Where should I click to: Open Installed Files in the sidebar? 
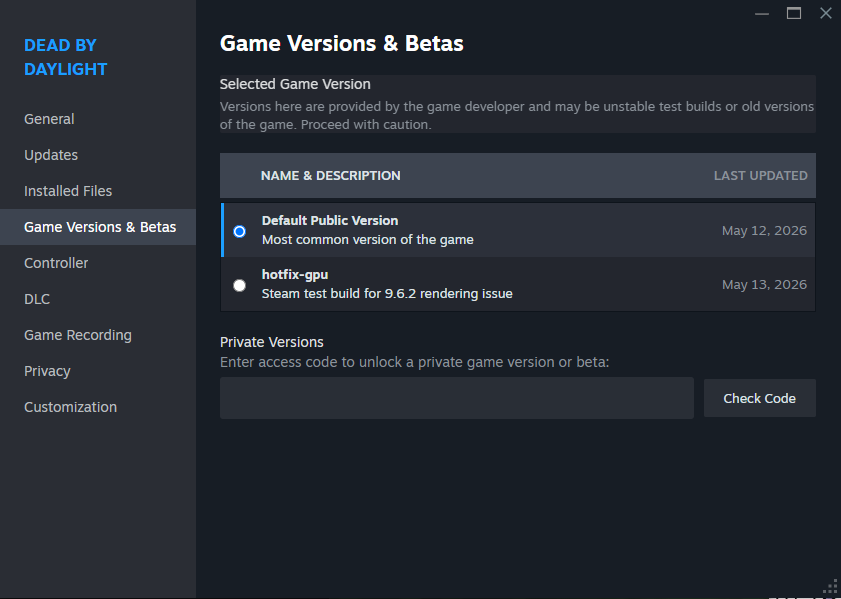tap(68, 191)
